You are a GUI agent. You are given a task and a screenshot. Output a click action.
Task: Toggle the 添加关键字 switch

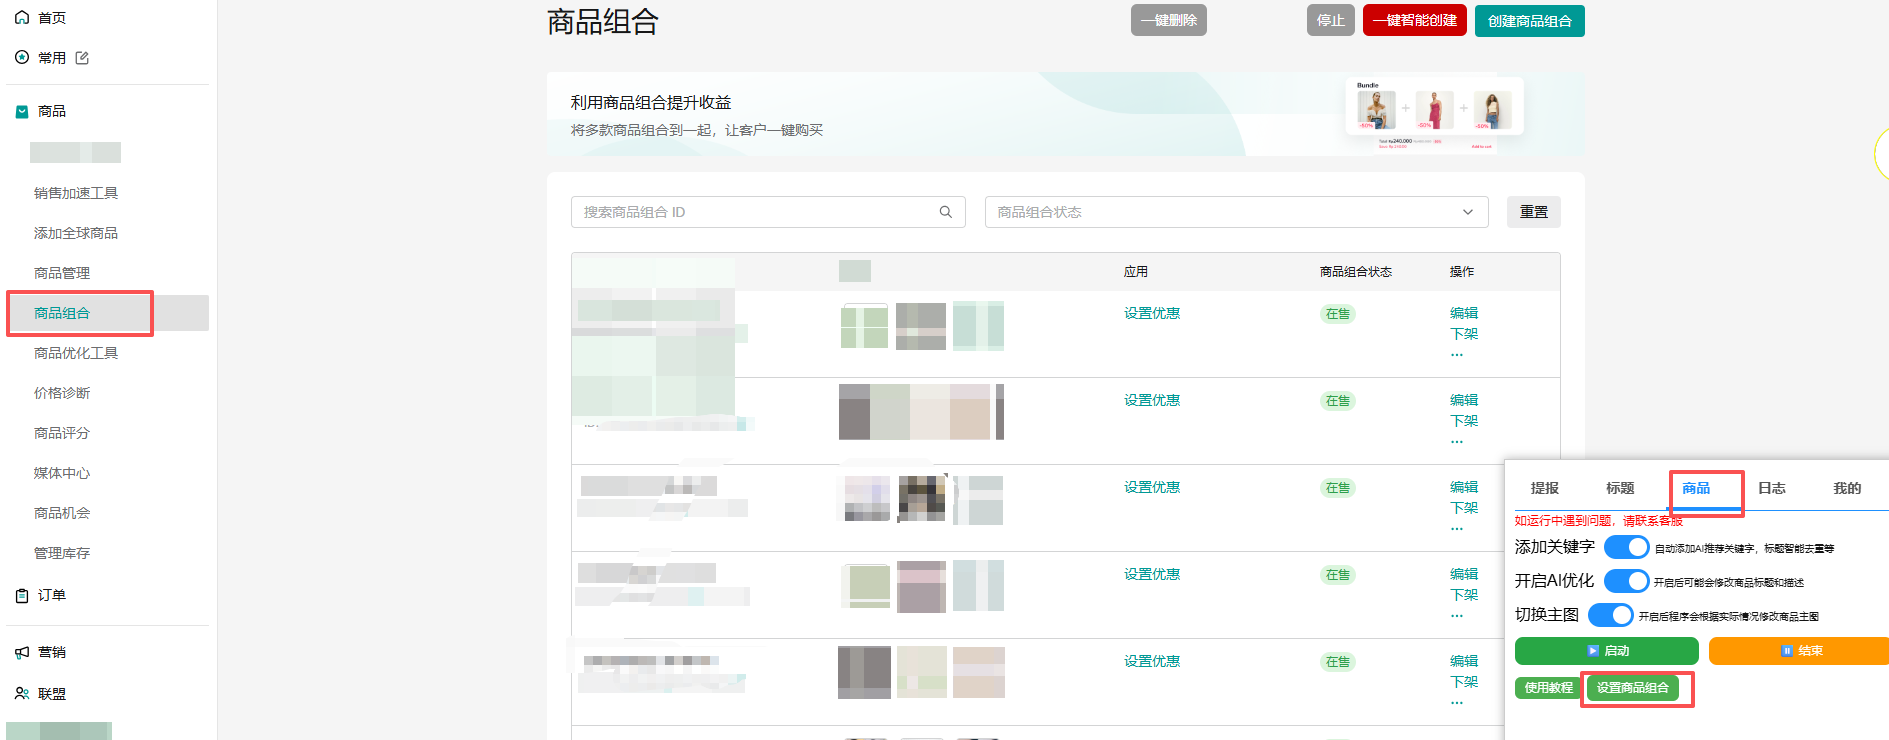tap(1626, 547)
